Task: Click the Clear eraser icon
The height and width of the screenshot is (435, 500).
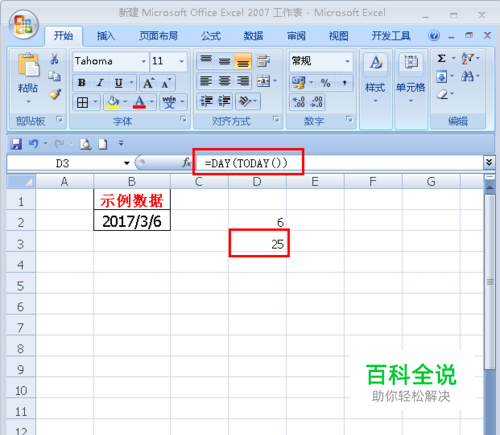Action: pos(442,95)
